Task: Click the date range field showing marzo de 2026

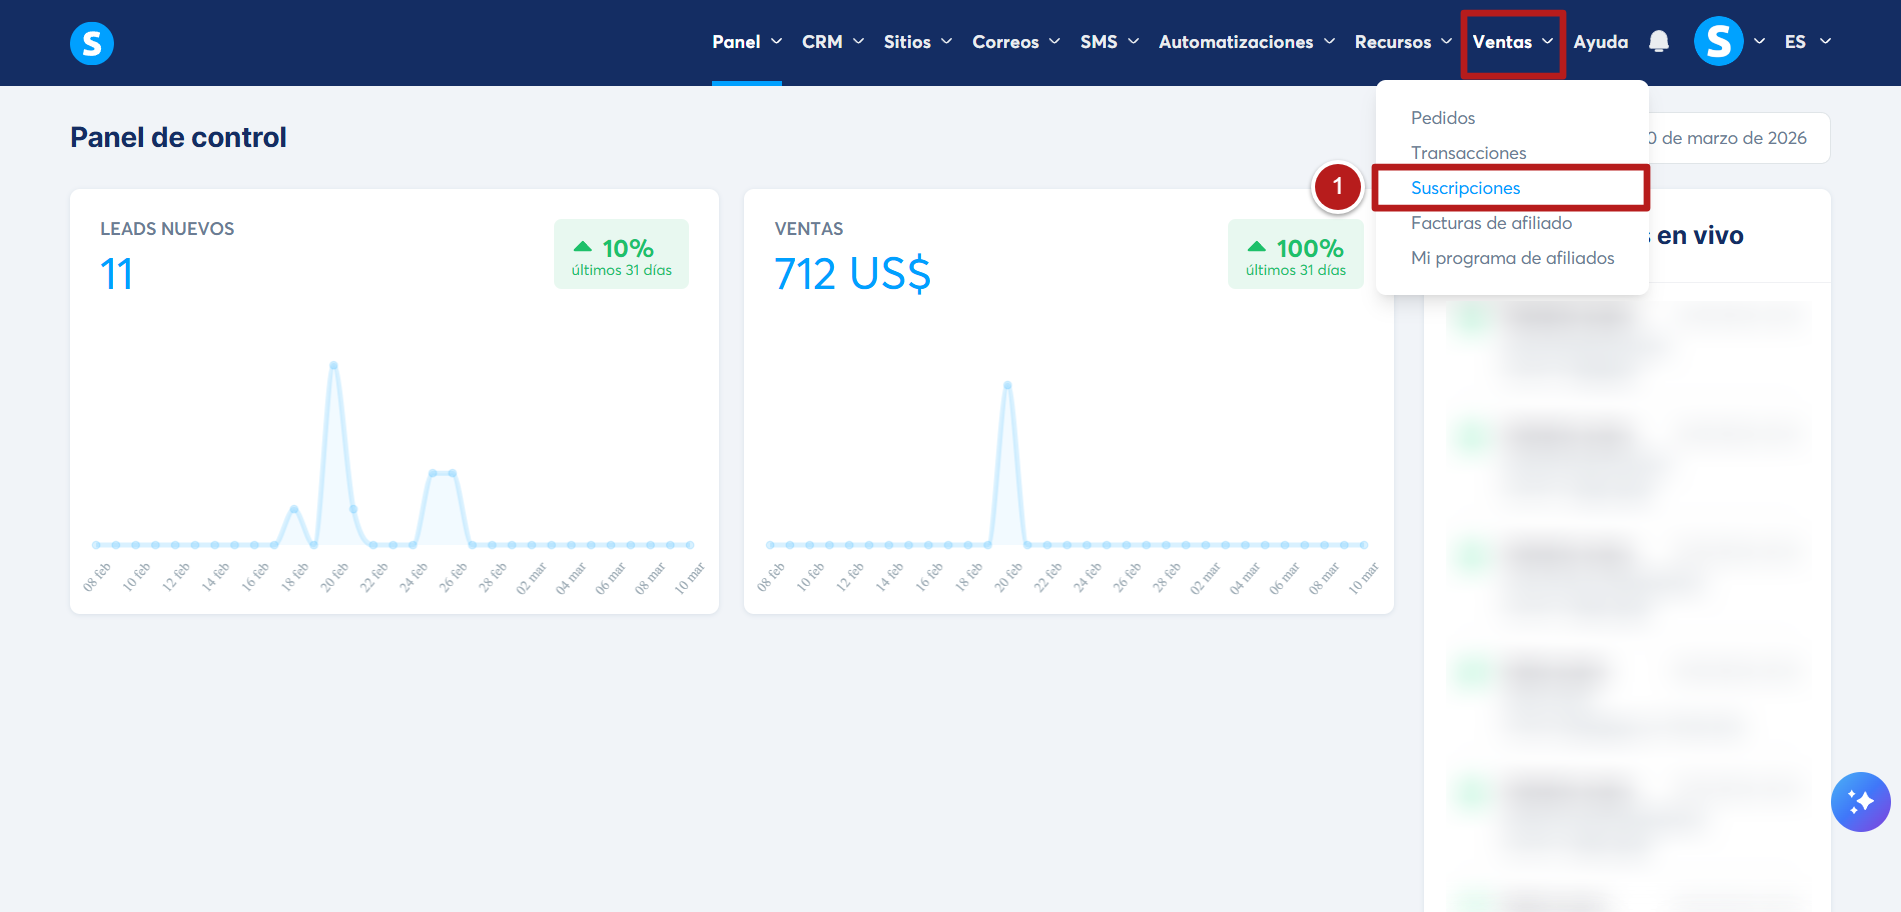Action: (x=1739, y=138)
